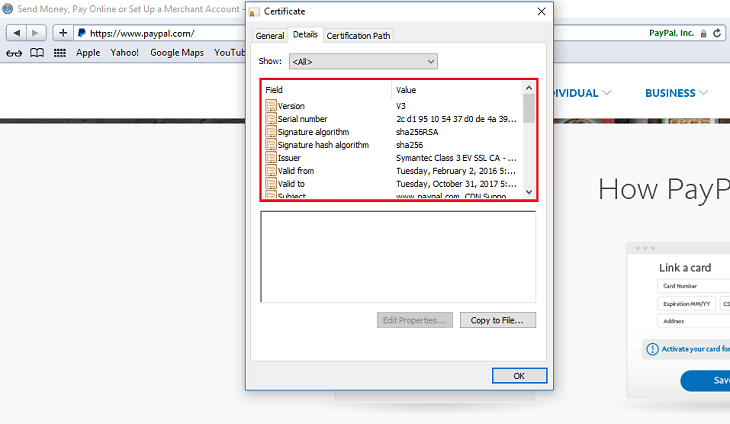730x424 pixels.
Task: Select Tuesday, October 31, 2017 value
Action: pyautogui.click(x=456, y=184)
